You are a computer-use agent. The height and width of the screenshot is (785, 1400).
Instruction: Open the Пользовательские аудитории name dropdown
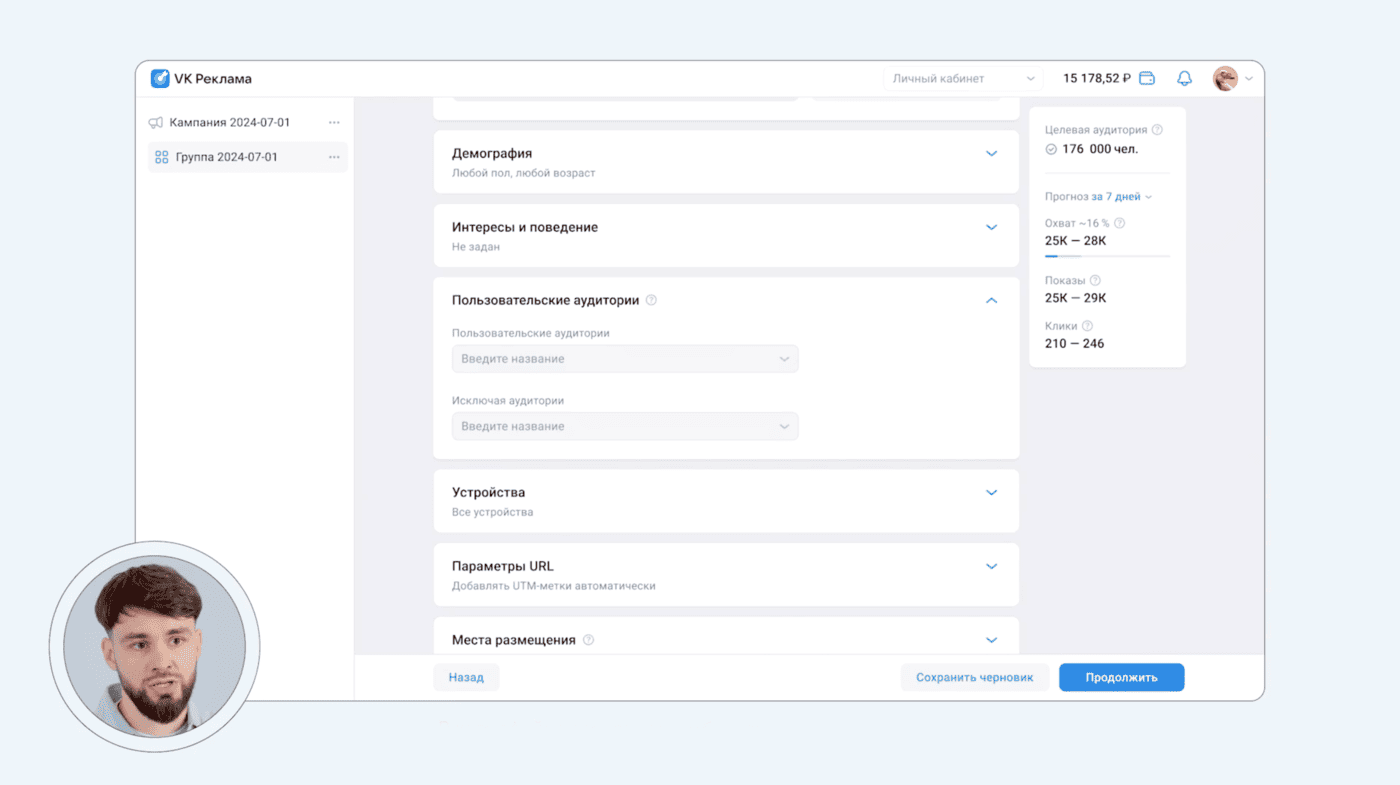[x=625, y=359]
